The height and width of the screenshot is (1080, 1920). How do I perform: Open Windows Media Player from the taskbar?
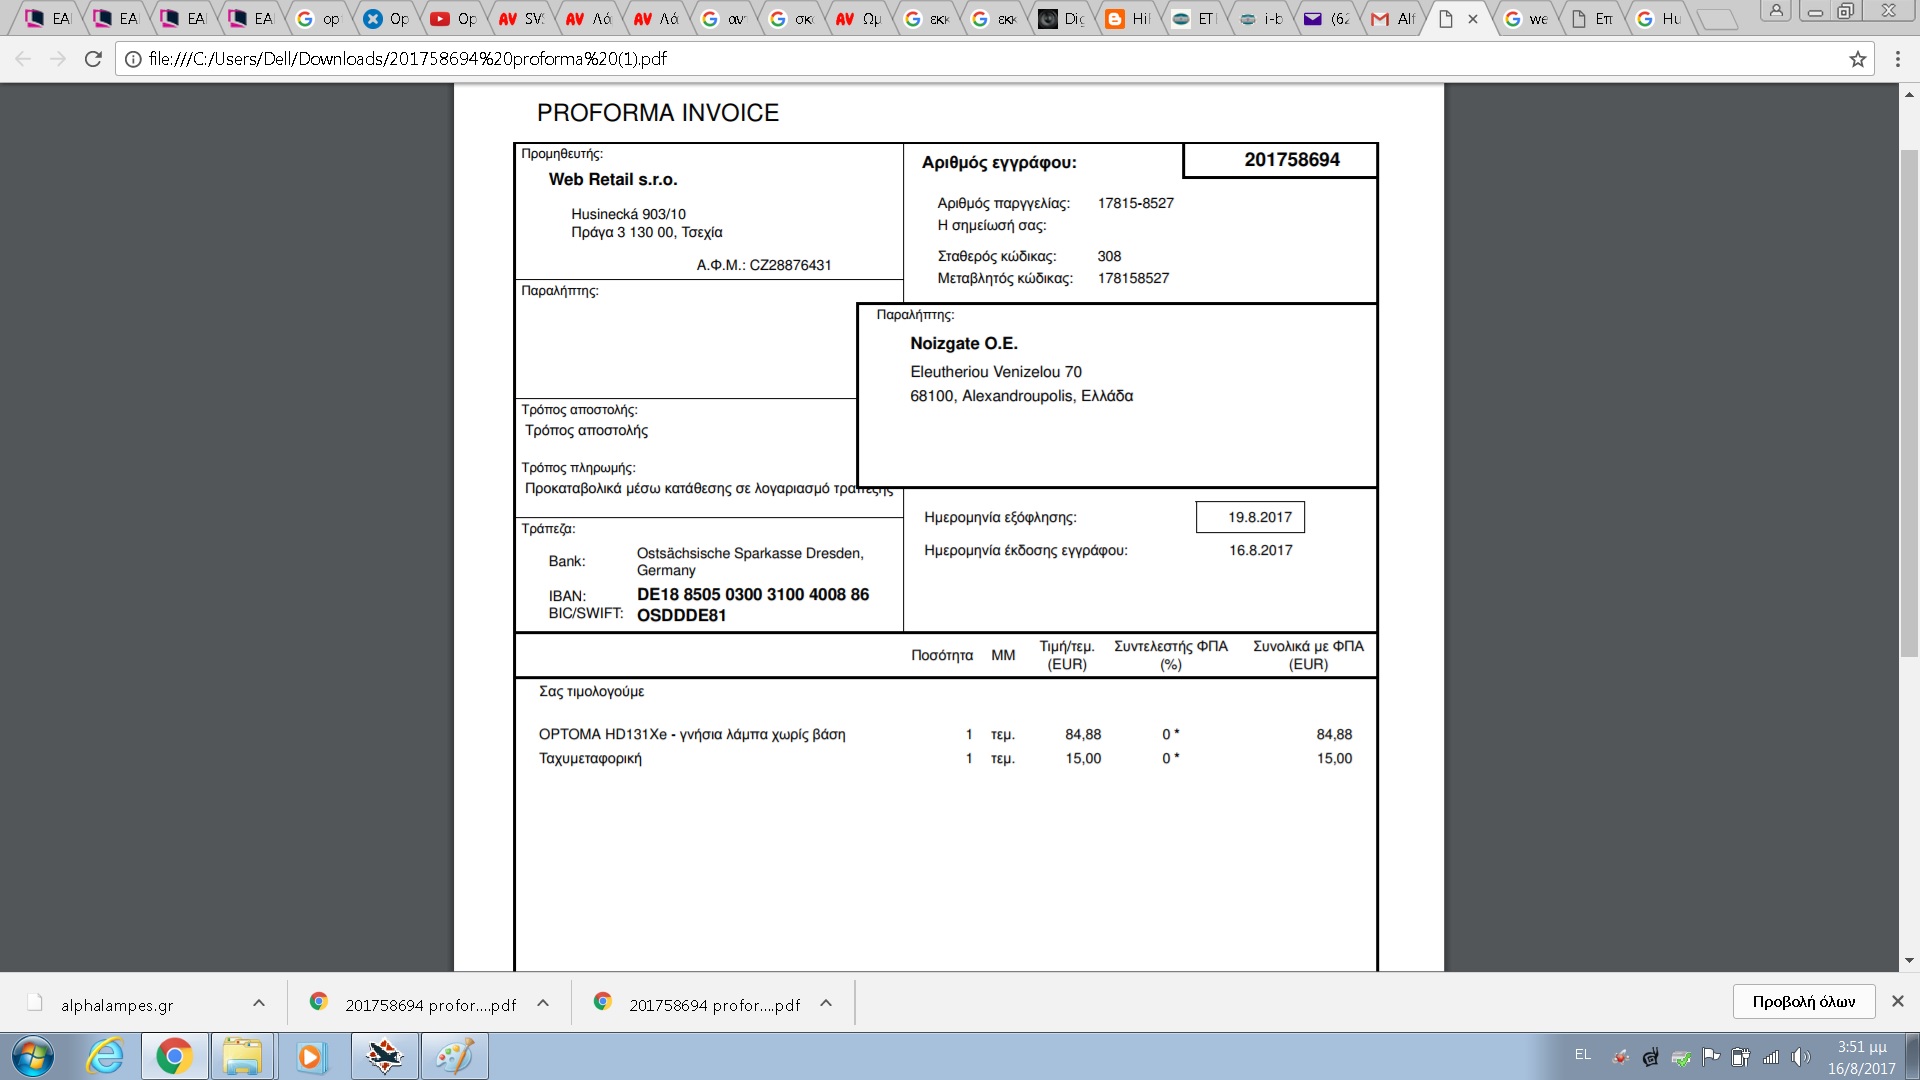click(310, 1056)
